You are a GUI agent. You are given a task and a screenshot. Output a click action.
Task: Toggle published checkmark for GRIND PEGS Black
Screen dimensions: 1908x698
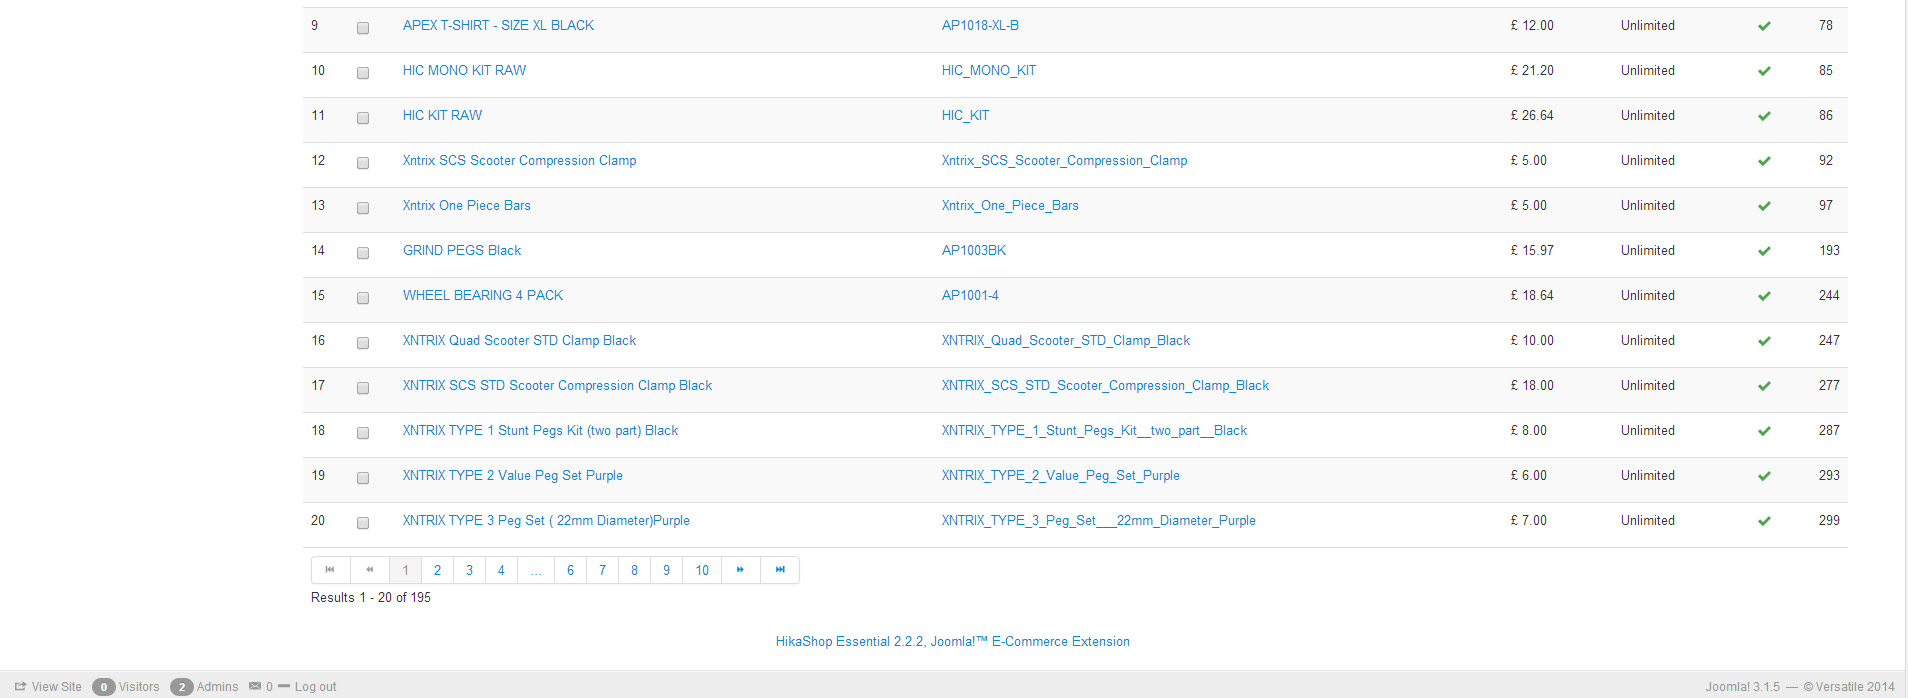[1764, 251]
